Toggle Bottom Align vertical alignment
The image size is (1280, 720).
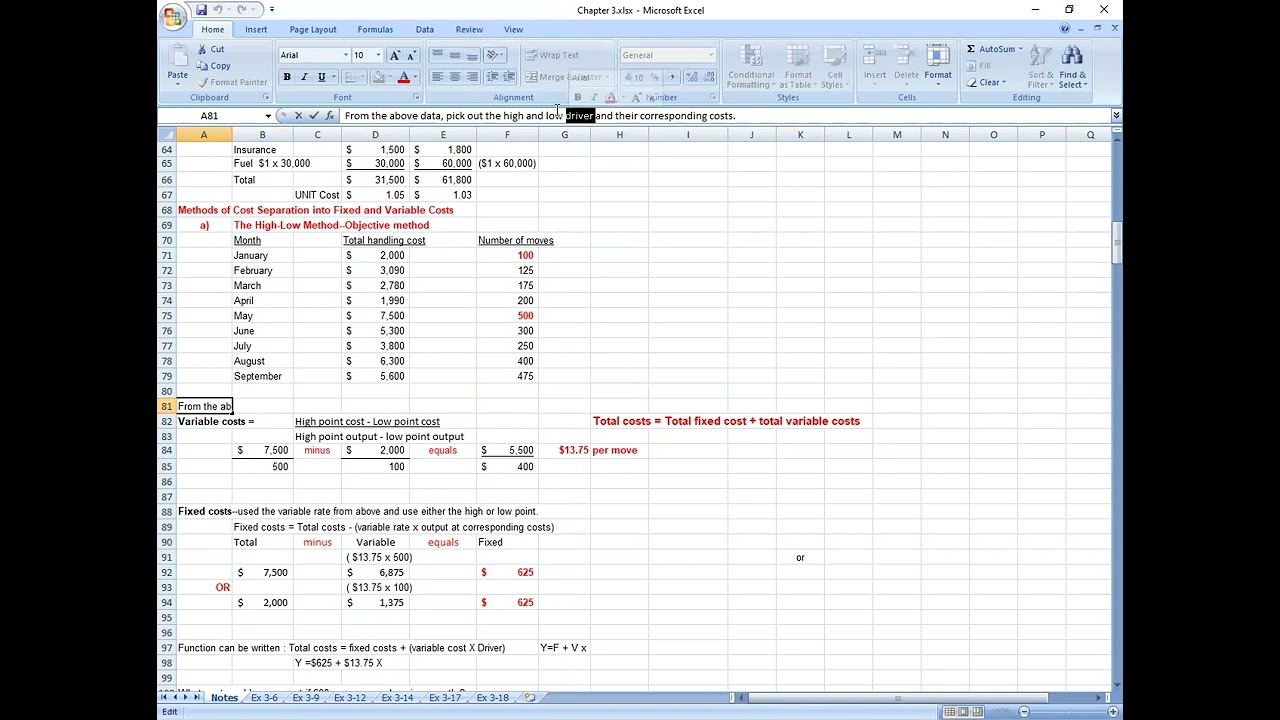click(x=471, y=55)
